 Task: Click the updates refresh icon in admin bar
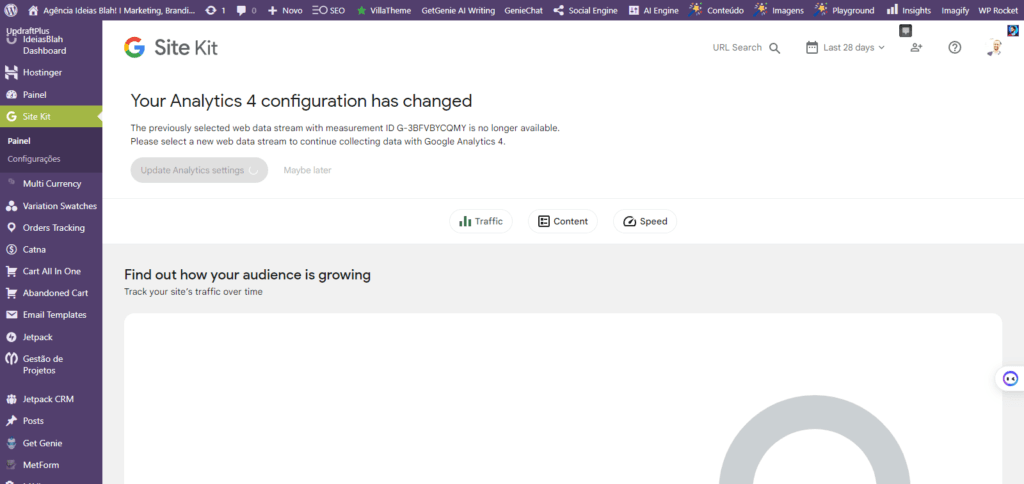point(210,10)
